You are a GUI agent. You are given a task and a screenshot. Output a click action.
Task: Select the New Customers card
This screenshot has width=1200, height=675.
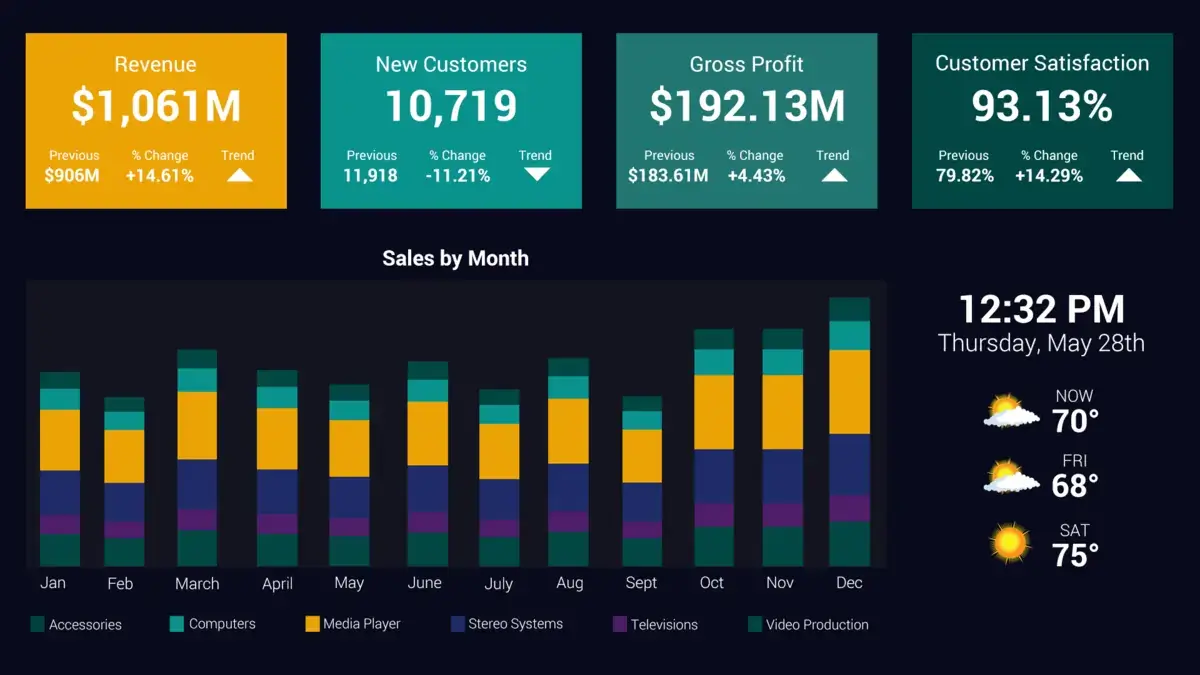click(x=450, y=120)
